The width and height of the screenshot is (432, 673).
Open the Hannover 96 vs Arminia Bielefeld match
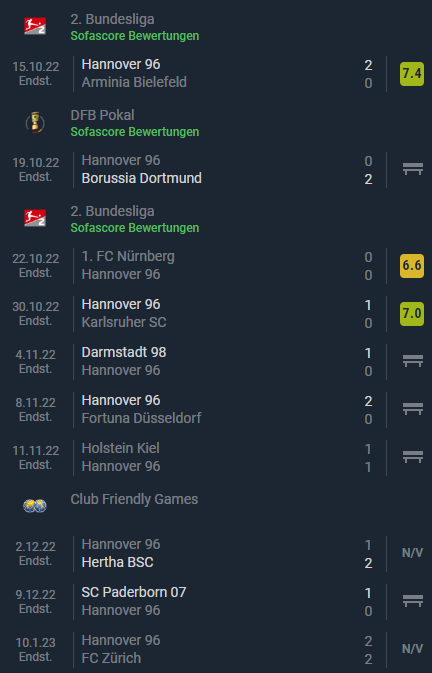(216, 73)
